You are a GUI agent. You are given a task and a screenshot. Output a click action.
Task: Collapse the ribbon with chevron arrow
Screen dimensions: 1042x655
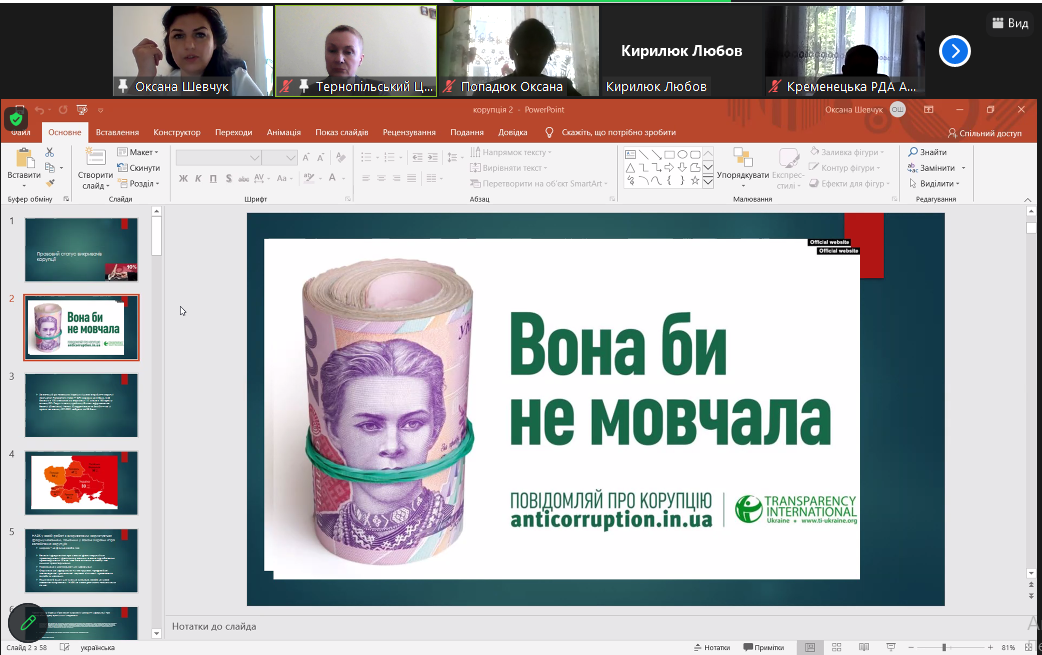tap(1028, 199)
